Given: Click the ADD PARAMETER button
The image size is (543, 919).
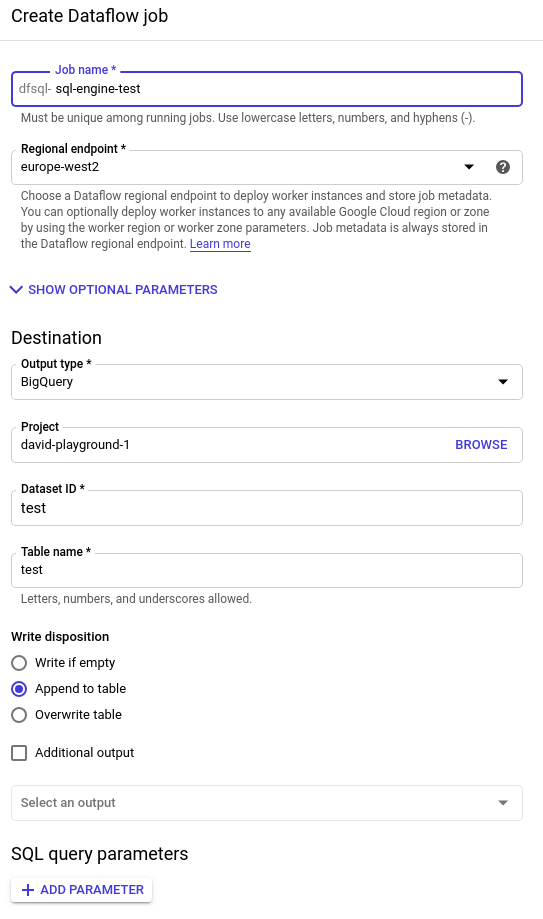Looking at the screenshot, I should point(82,890).
